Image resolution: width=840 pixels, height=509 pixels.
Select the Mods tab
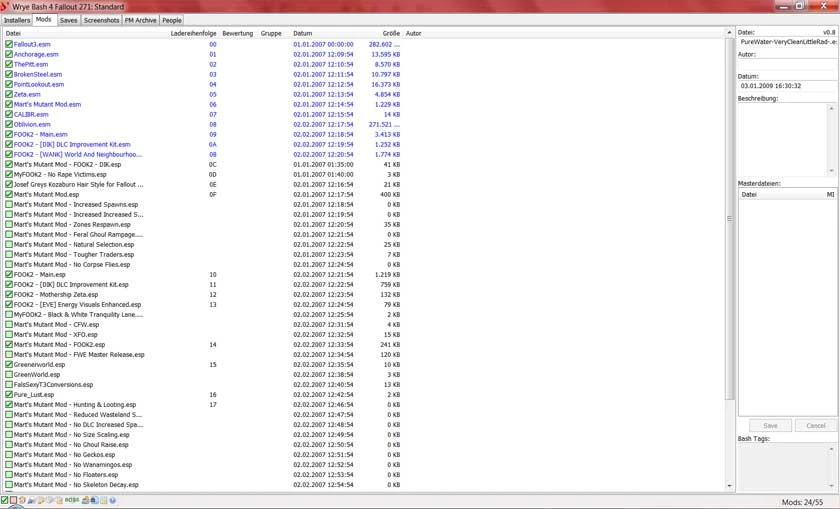(43, 19)
